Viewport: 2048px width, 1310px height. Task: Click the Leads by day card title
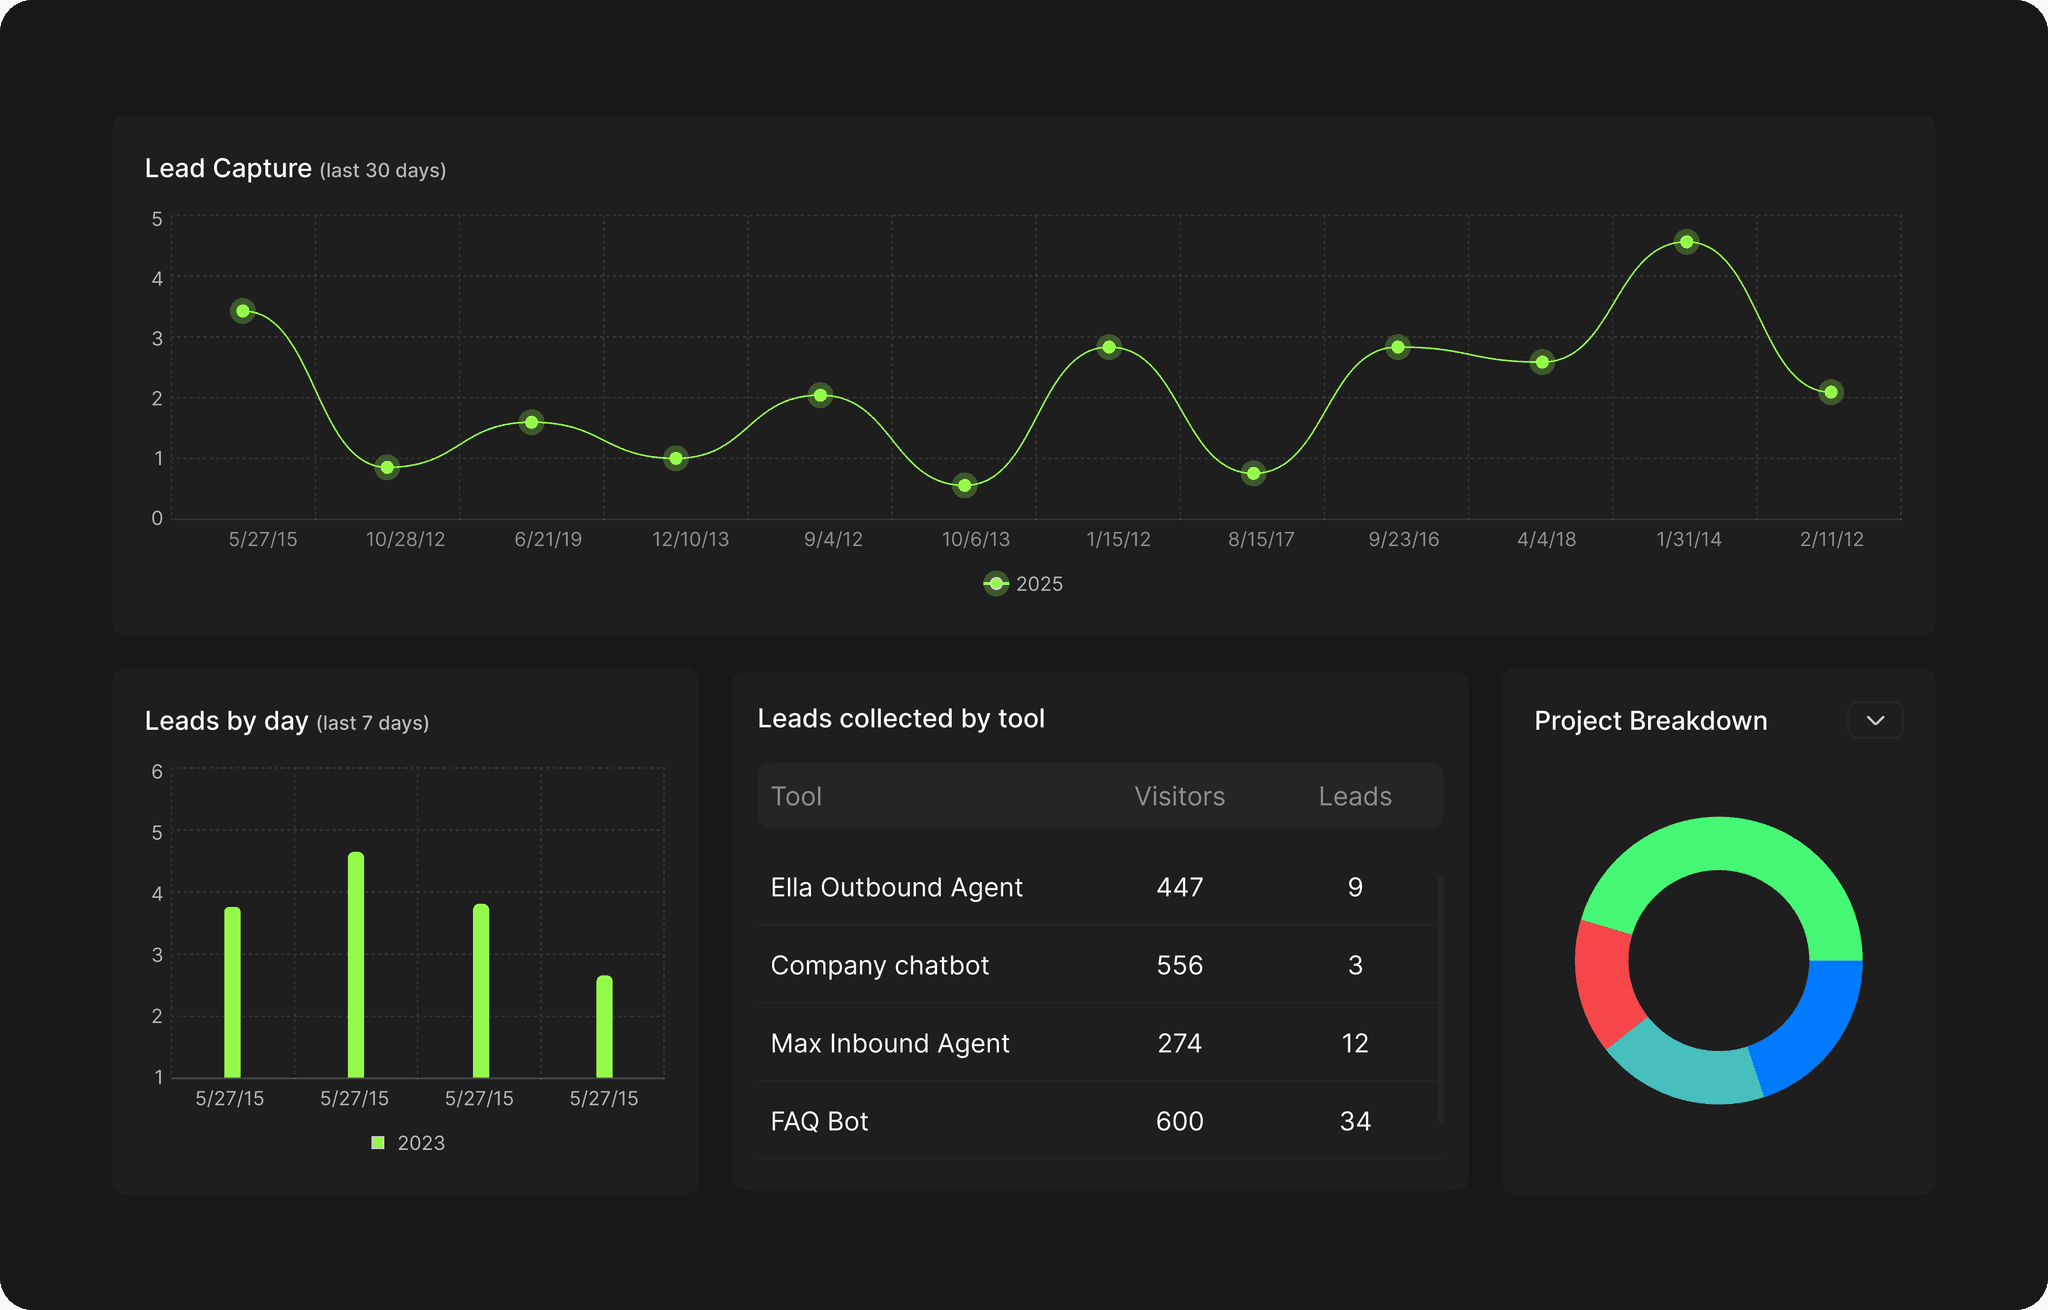pyautogui.click(x=226, y=721)
